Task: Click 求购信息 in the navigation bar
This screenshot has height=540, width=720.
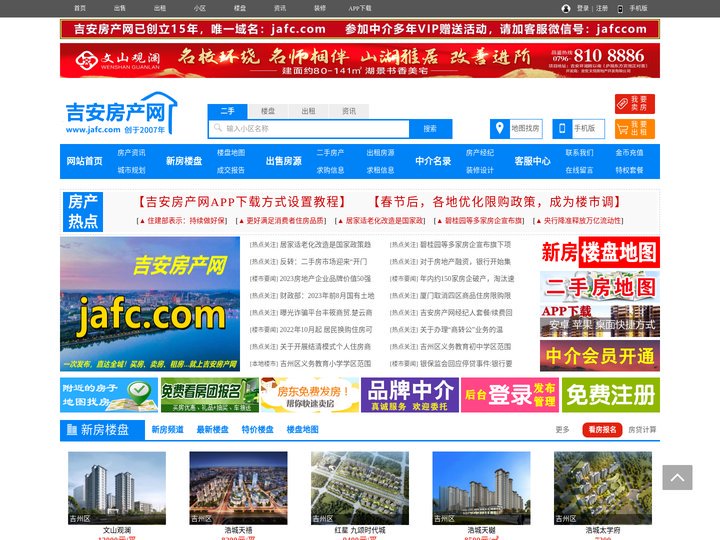Action: coord(330,170)
